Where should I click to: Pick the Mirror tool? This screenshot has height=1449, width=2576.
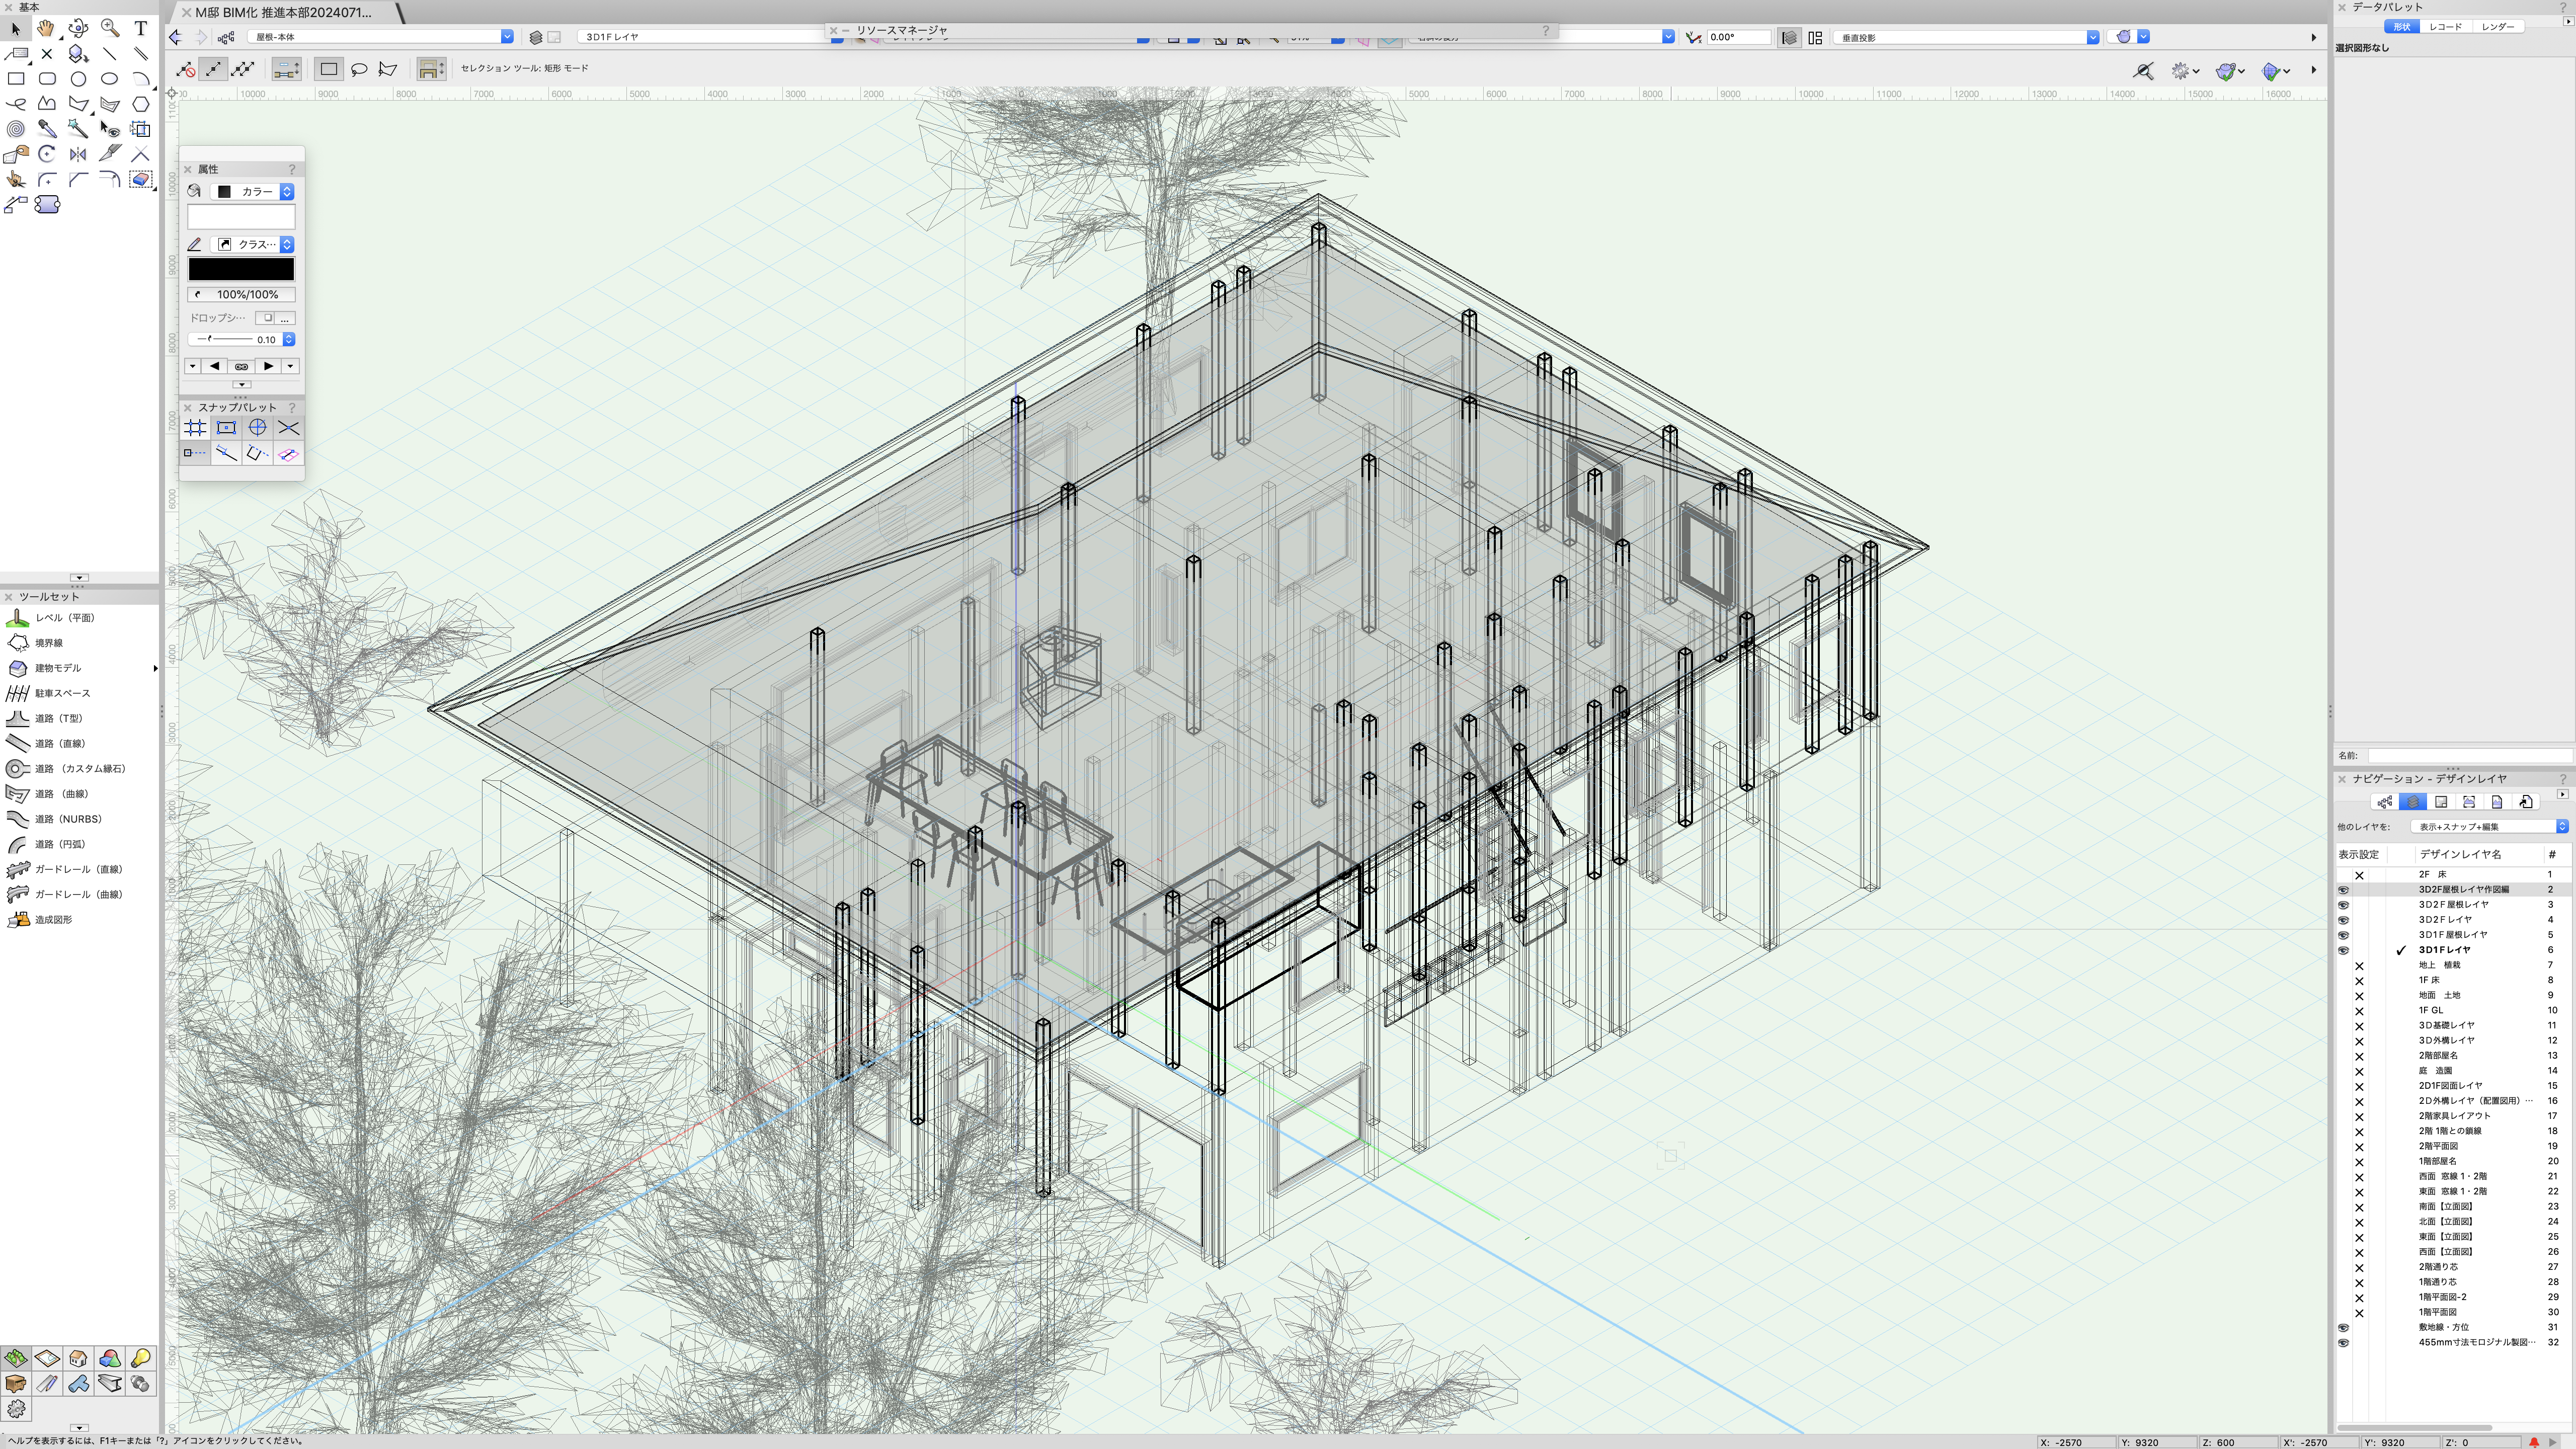[x=78, y=154]
